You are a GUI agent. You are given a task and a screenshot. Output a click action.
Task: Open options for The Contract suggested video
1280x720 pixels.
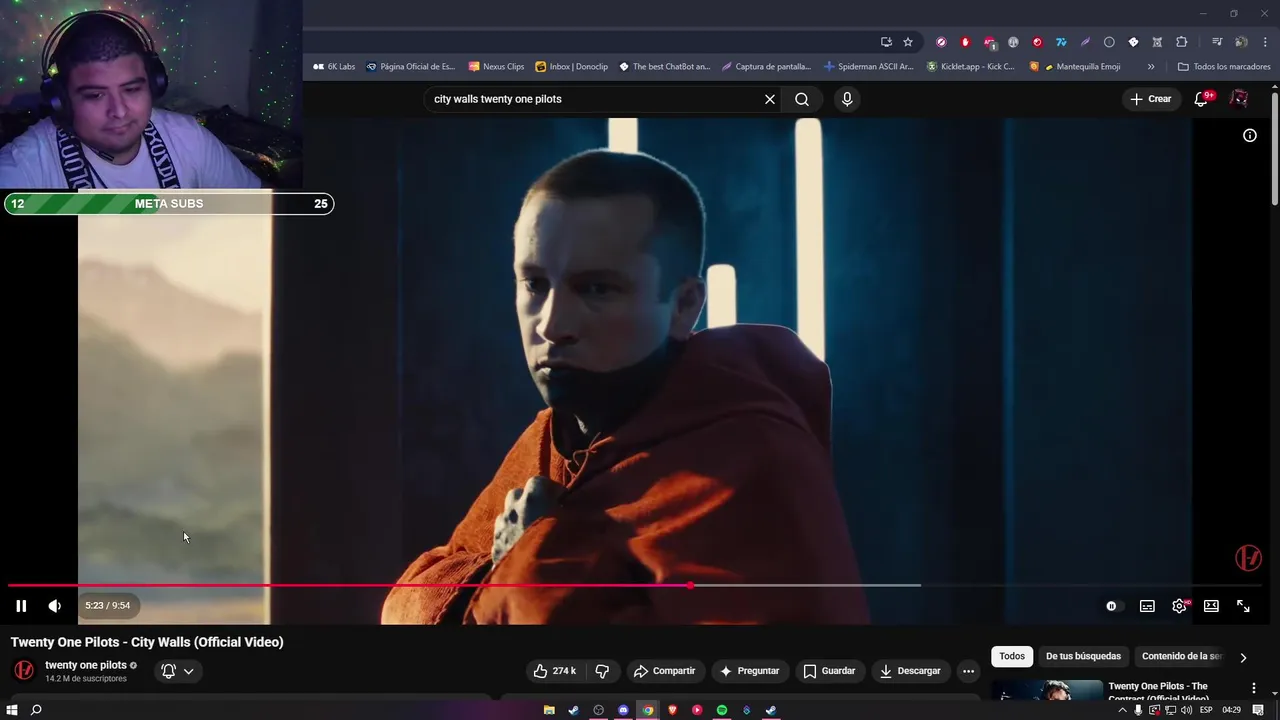pyautogui.click(x=1253, y=688)
